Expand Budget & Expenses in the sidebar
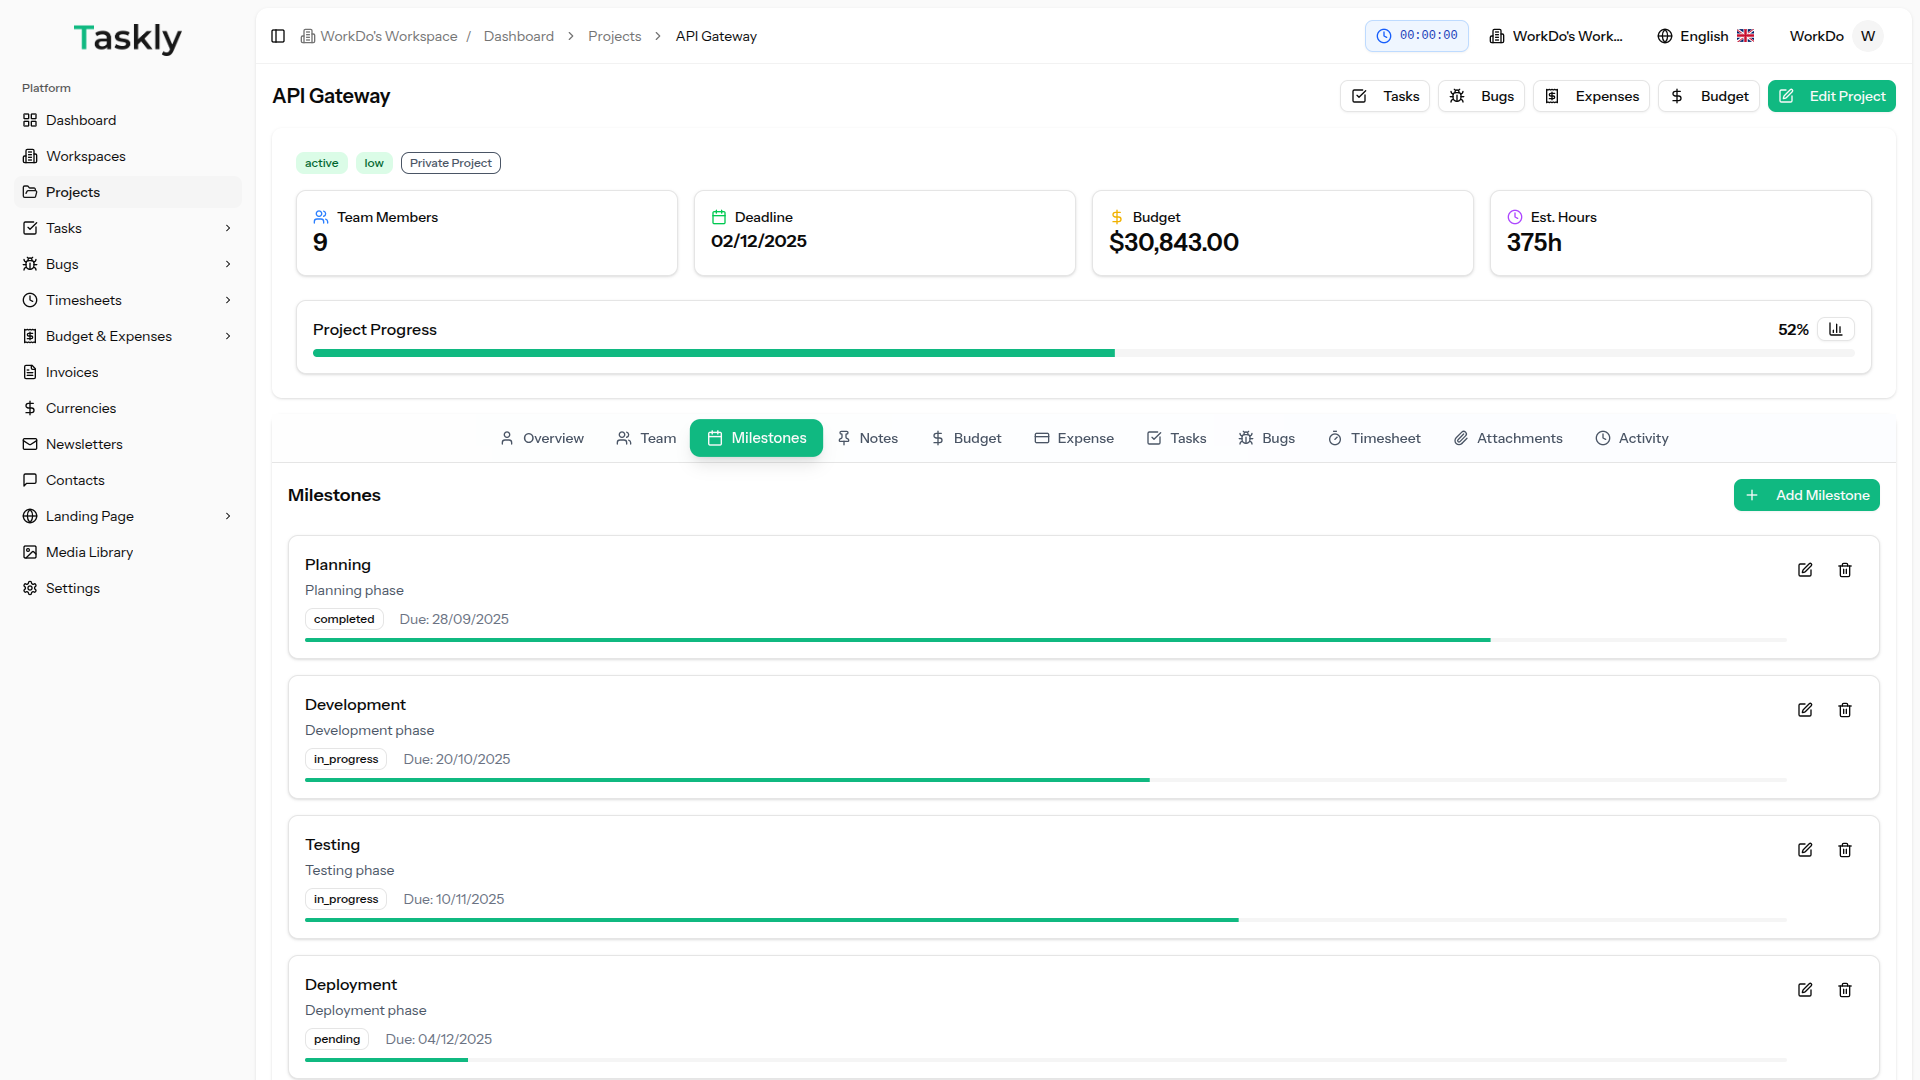The image size is (1920, 1080). pos(229,336)
